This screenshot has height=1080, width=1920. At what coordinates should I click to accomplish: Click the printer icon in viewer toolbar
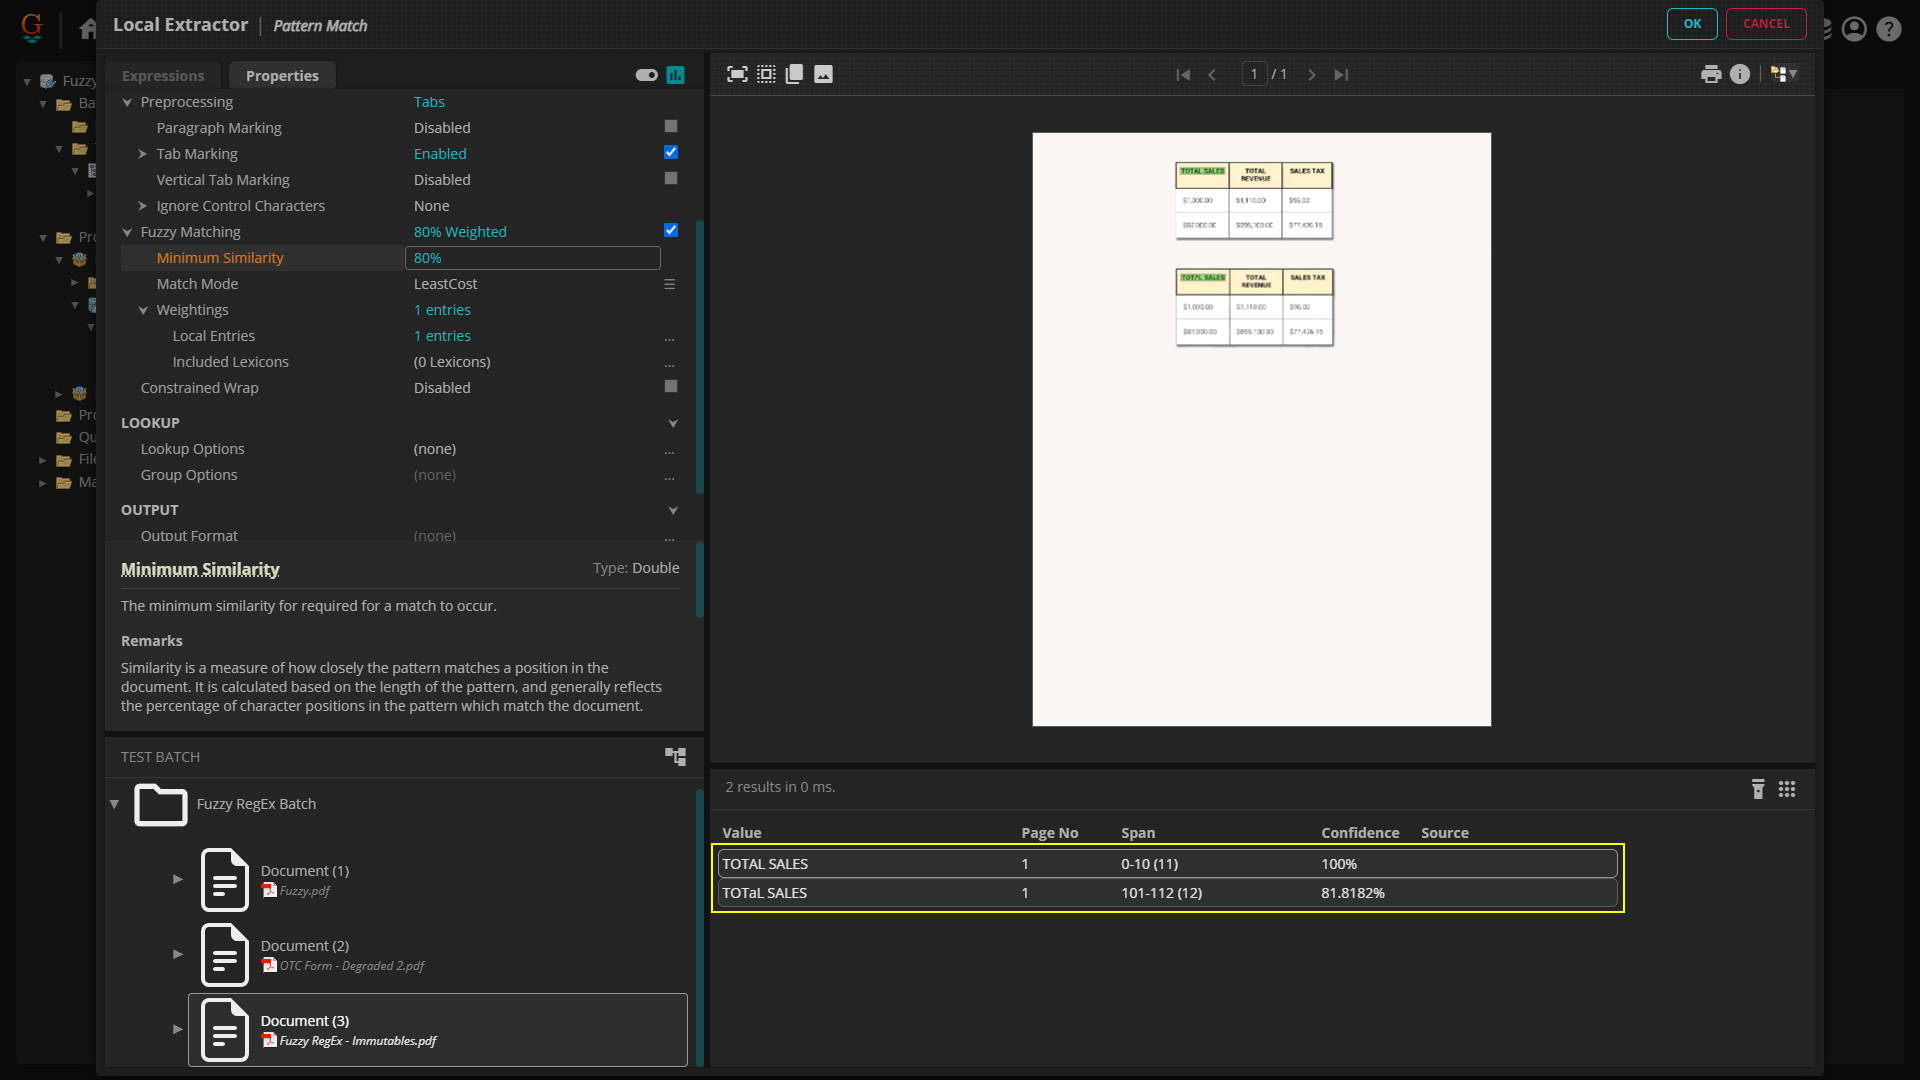[x=1711, y=74]
